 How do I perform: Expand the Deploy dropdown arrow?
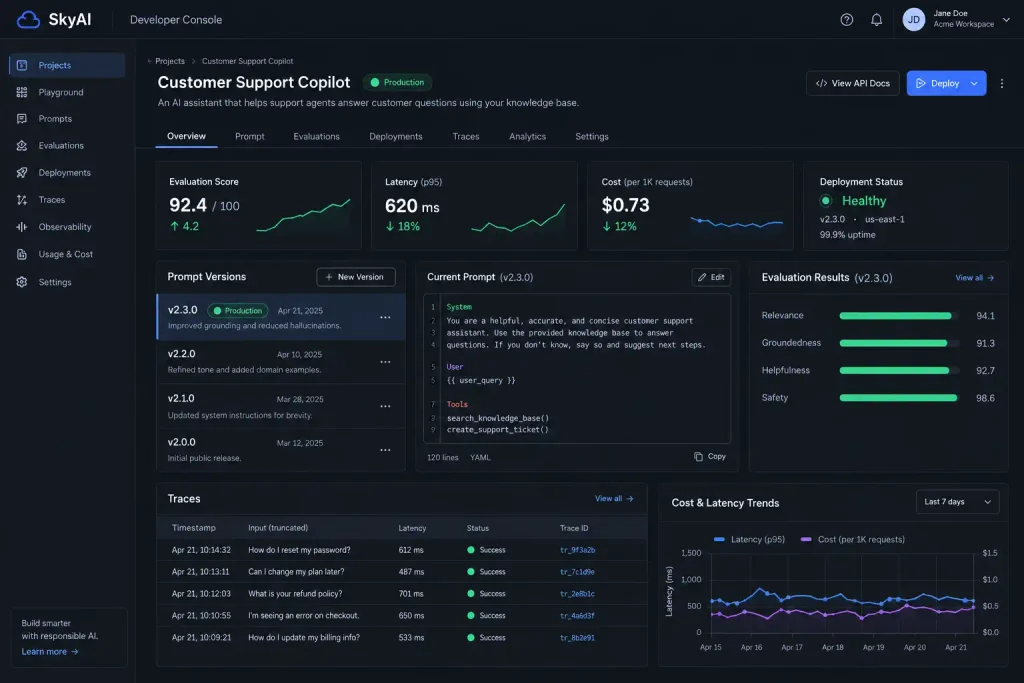[974, 84]
